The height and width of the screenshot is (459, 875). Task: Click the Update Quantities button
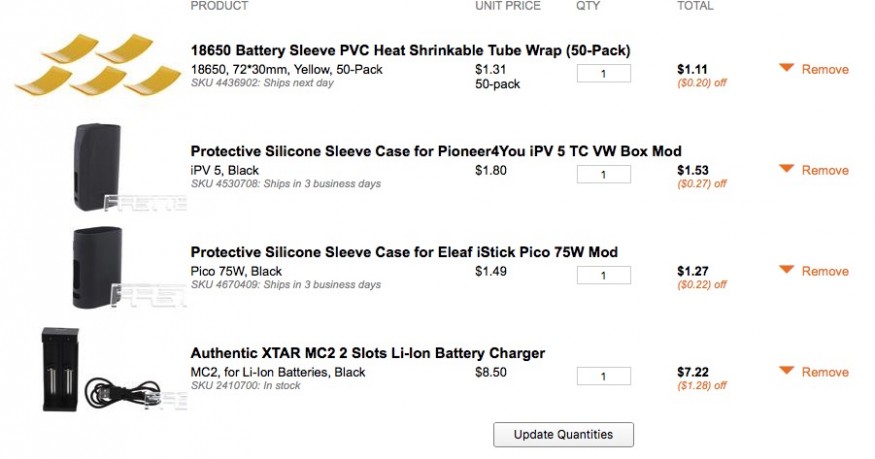coord(563,434)
